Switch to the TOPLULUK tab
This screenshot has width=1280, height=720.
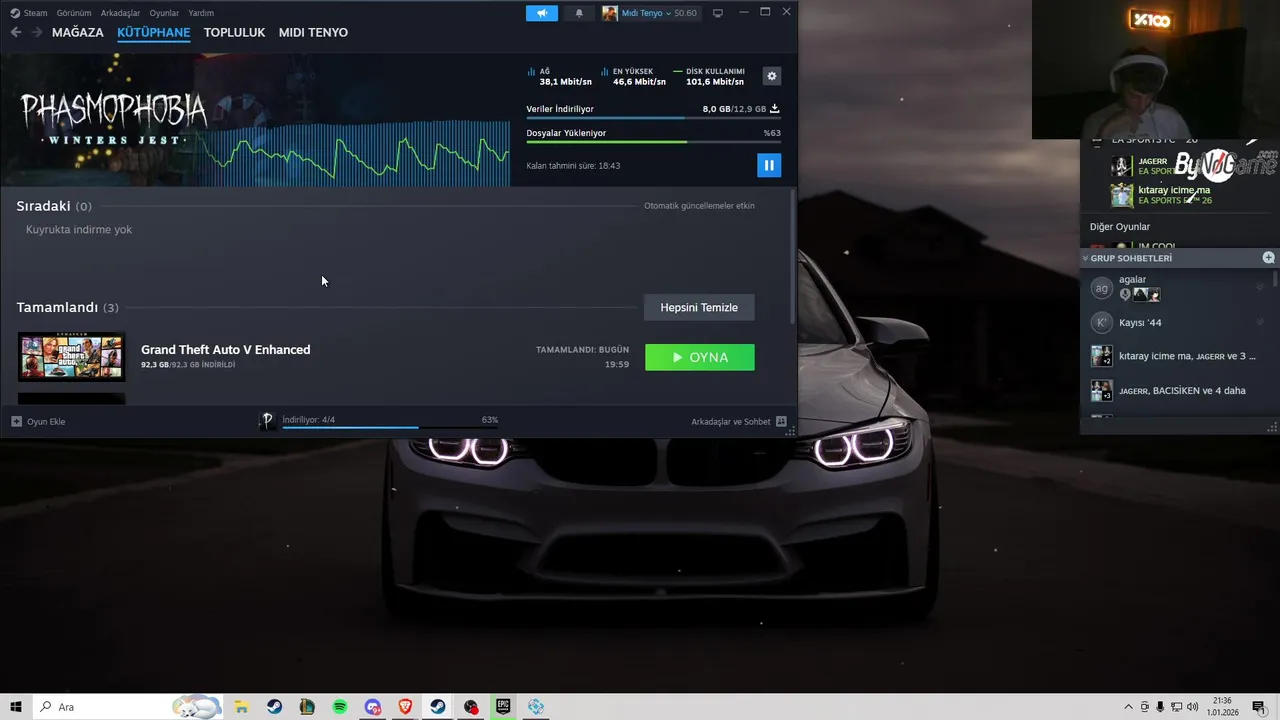234,32
